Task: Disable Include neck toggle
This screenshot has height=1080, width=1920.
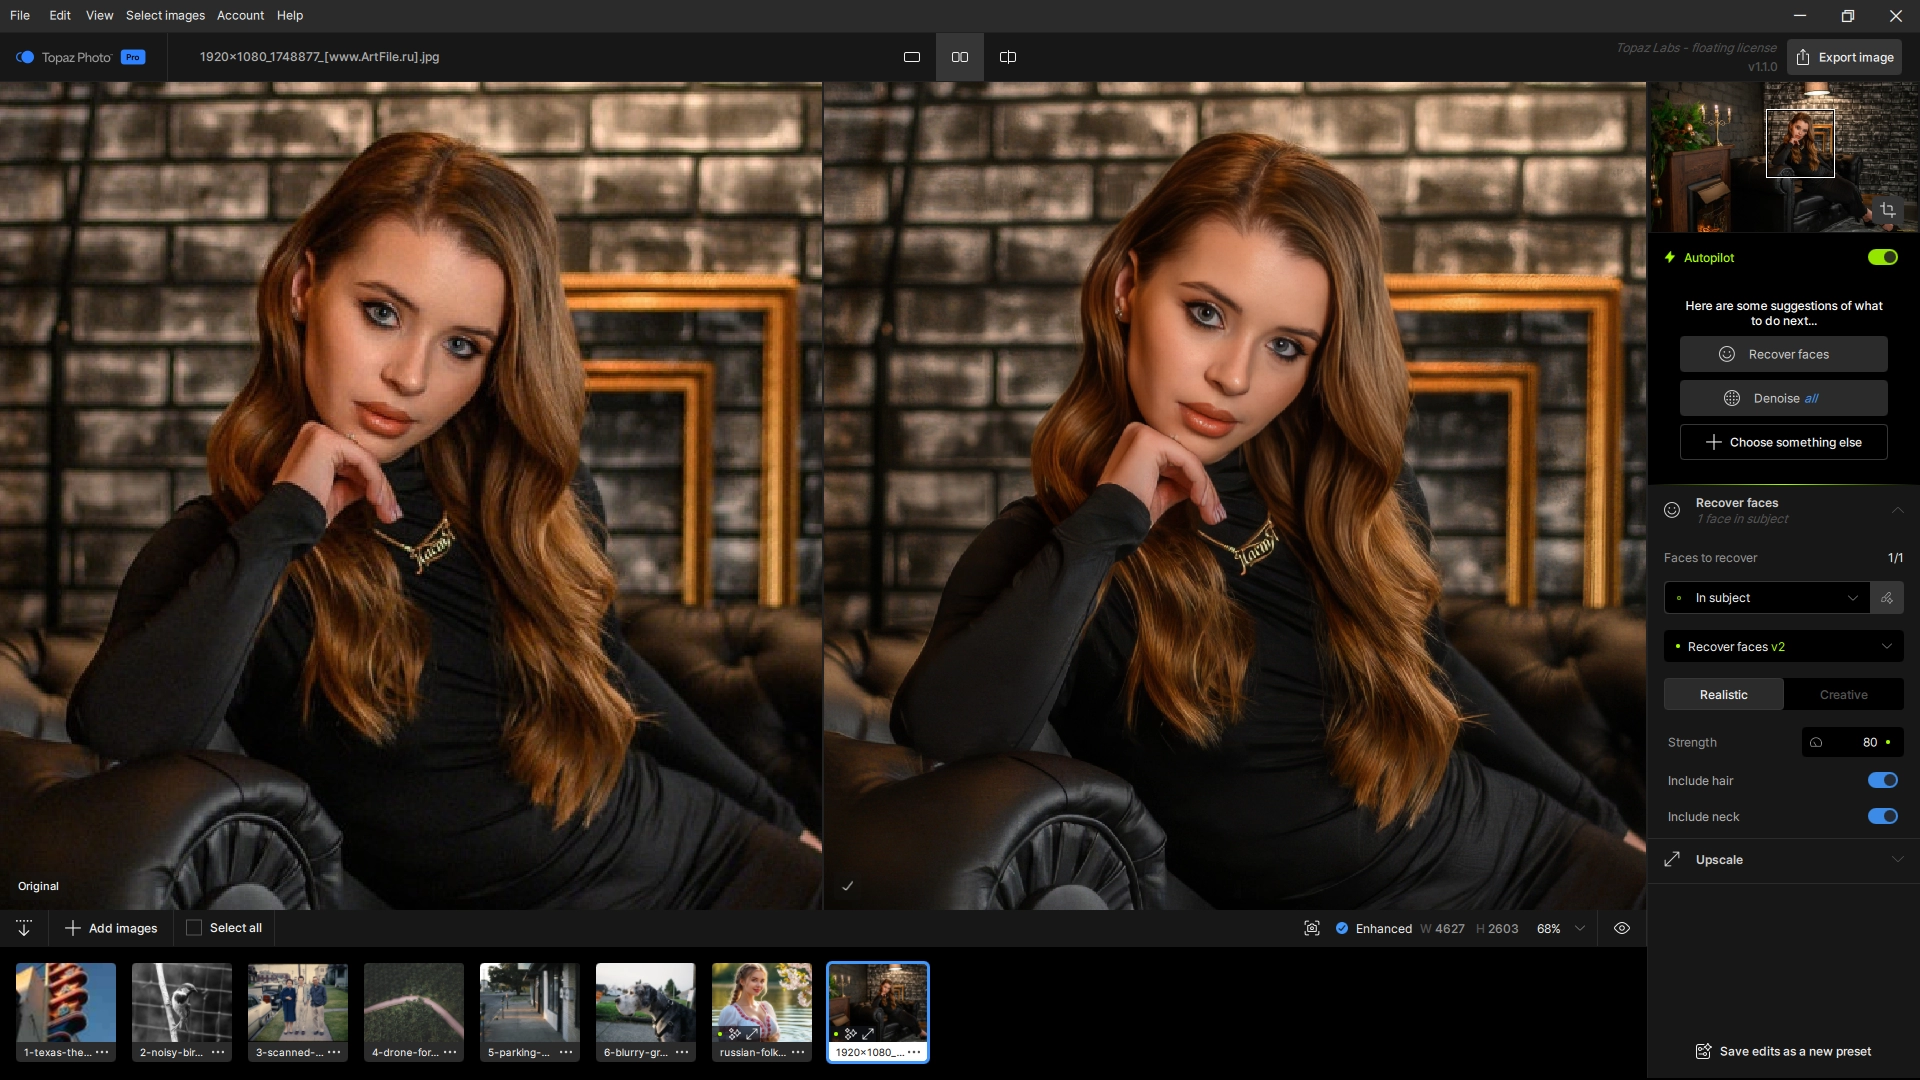Action: pyautogui.click(x=1882, y=816)
